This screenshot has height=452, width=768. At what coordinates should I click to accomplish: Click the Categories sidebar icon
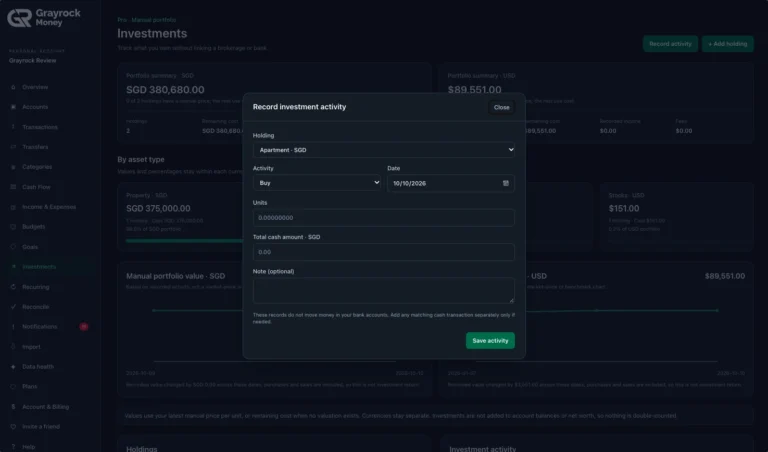pyautogui.click(x=13, y=167)
